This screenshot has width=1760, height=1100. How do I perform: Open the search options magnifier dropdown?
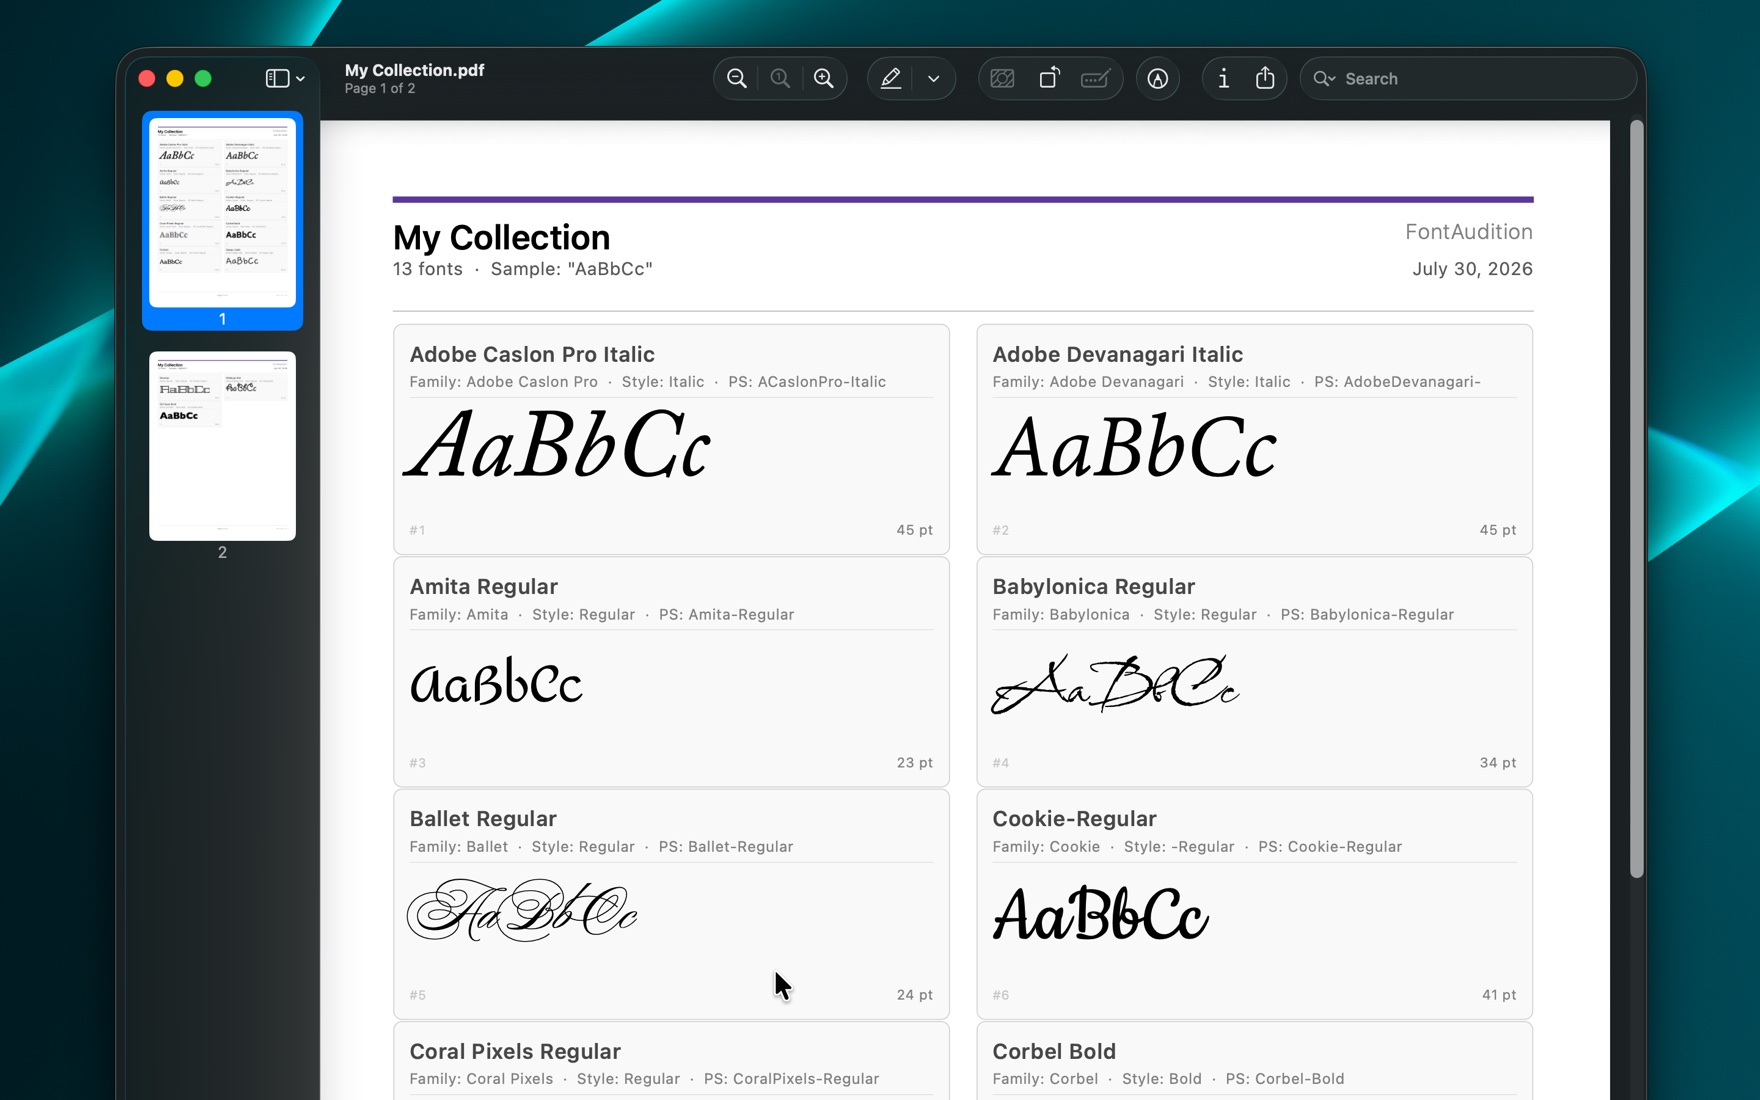[1324, 79]
